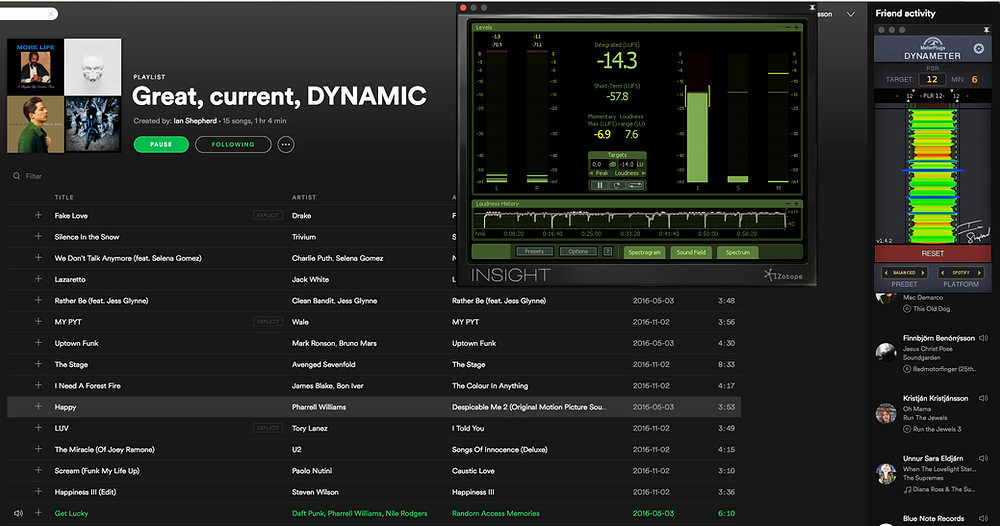Click speaker icon beside Kristján Kristjánsson
1000x526 pixels.
[983, 398]
